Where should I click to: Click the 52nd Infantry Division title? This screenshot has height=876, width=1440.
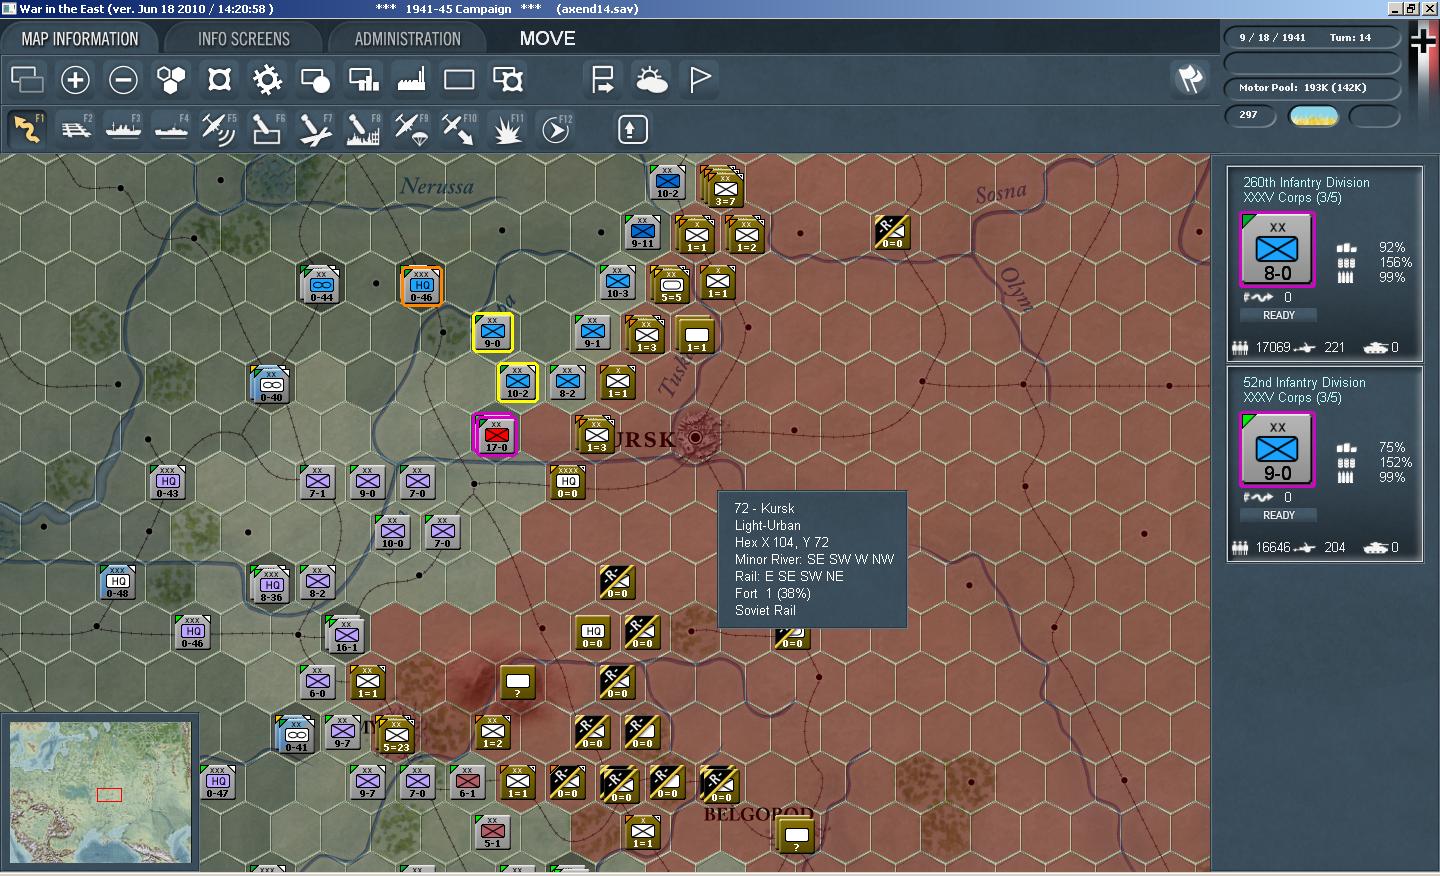(1304, 382)
